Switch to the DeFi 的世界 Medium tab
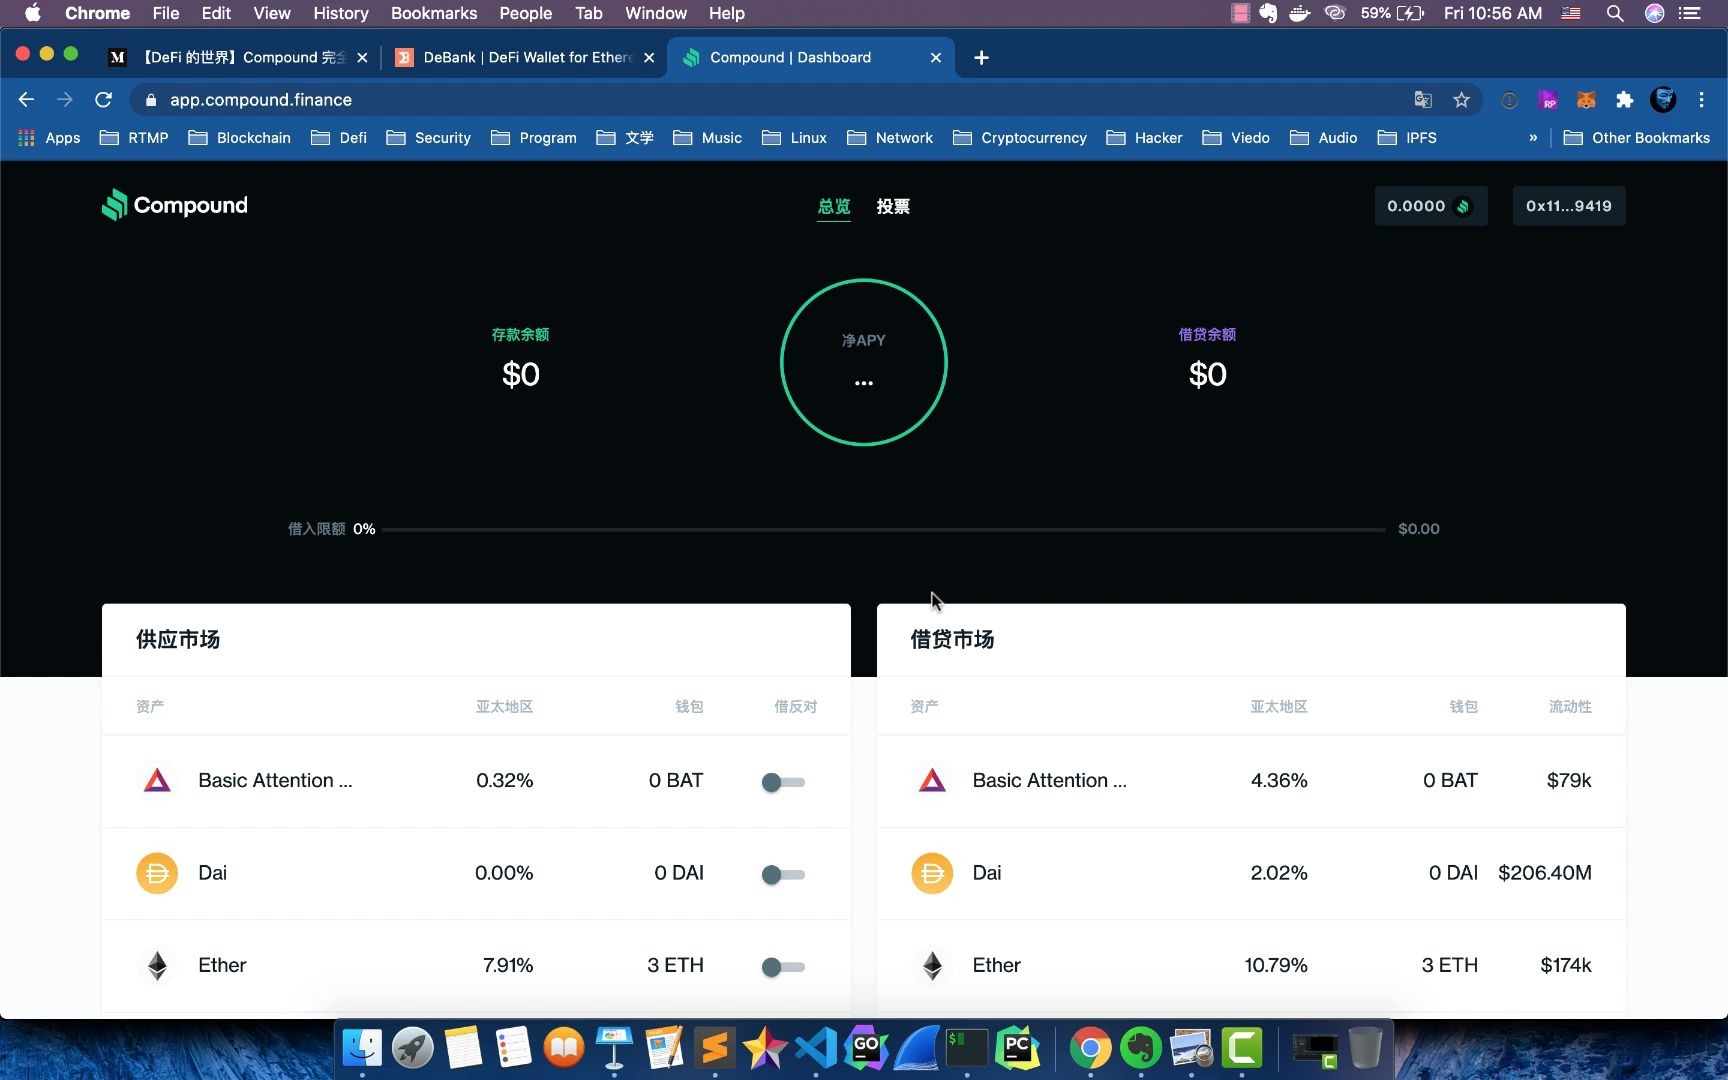Viewport: 1728px width, 1080px height. (238, 58)
